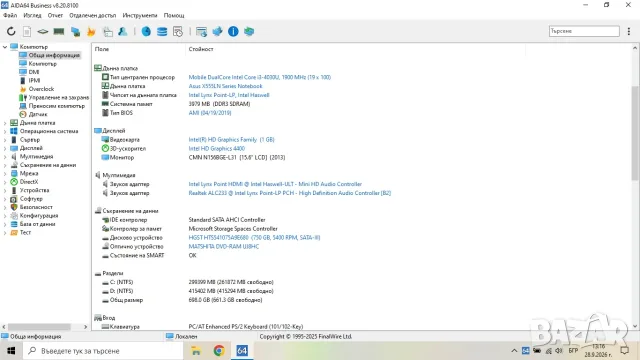The height and width of the screenshot is (360, 640).
Task: Open the notification center icon
Action: (x=624, y=351)
